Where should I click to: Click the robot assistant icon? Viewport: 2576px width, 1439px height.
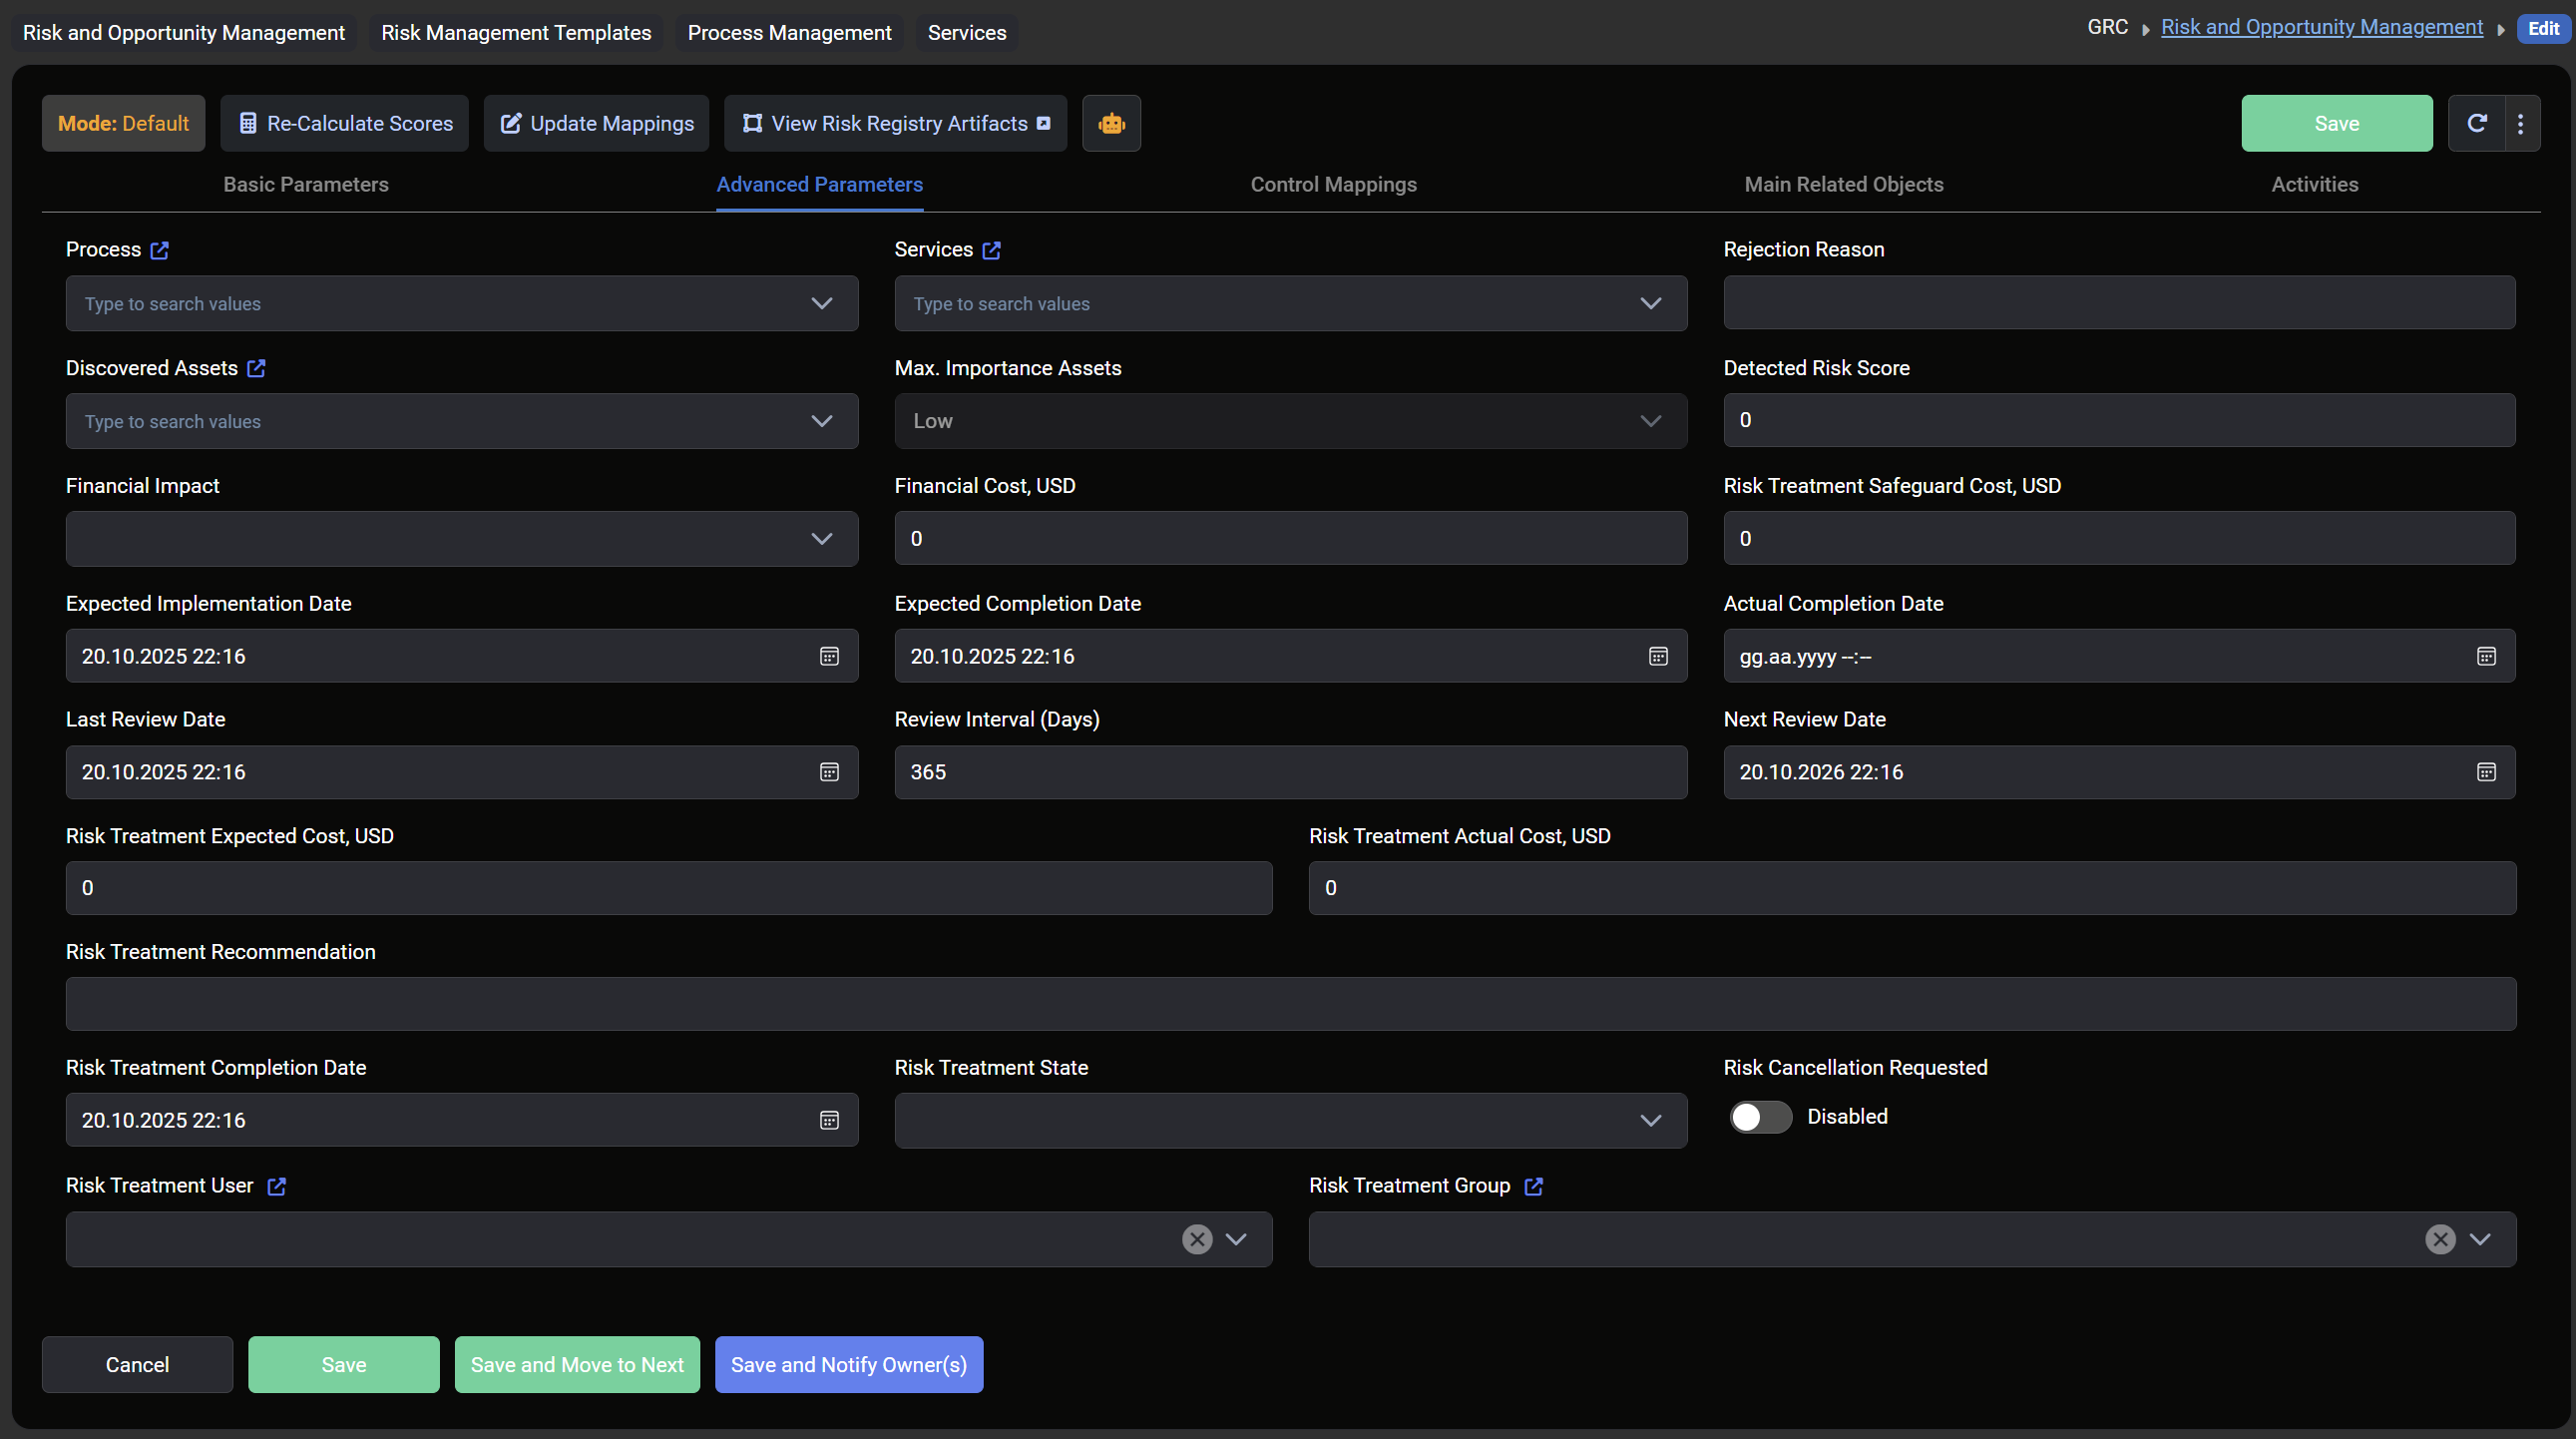(1111, 123)
